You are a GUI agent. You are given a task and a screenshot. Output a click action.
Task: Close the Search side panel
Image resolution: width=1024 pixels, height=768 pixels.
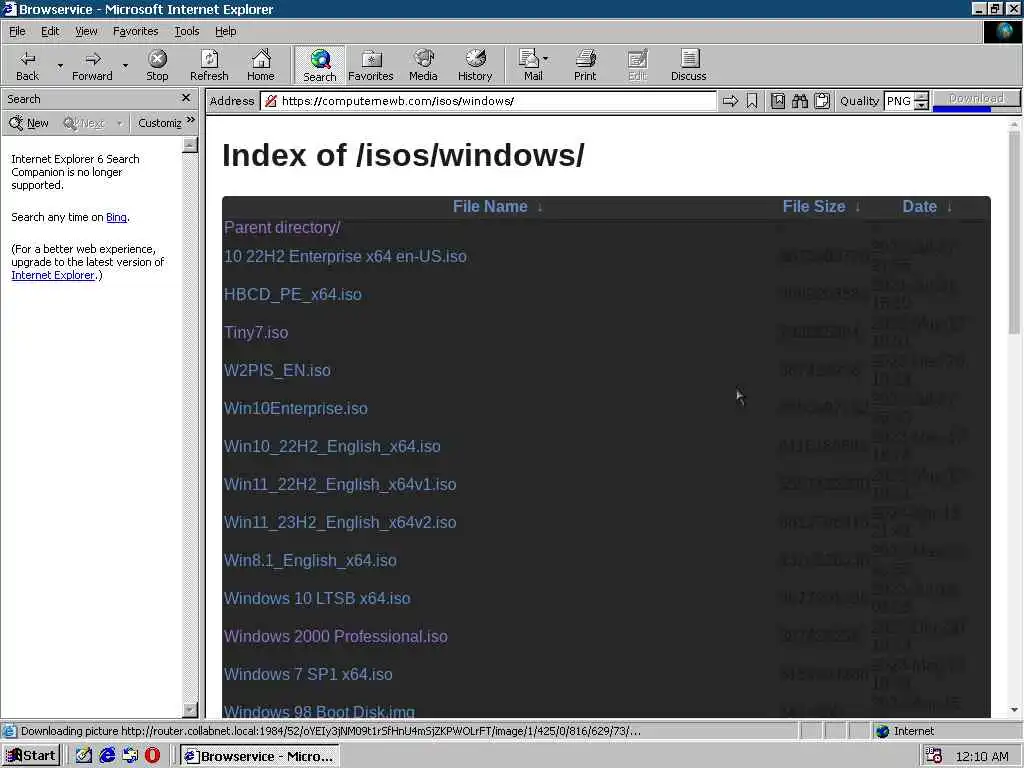[185, 98]
